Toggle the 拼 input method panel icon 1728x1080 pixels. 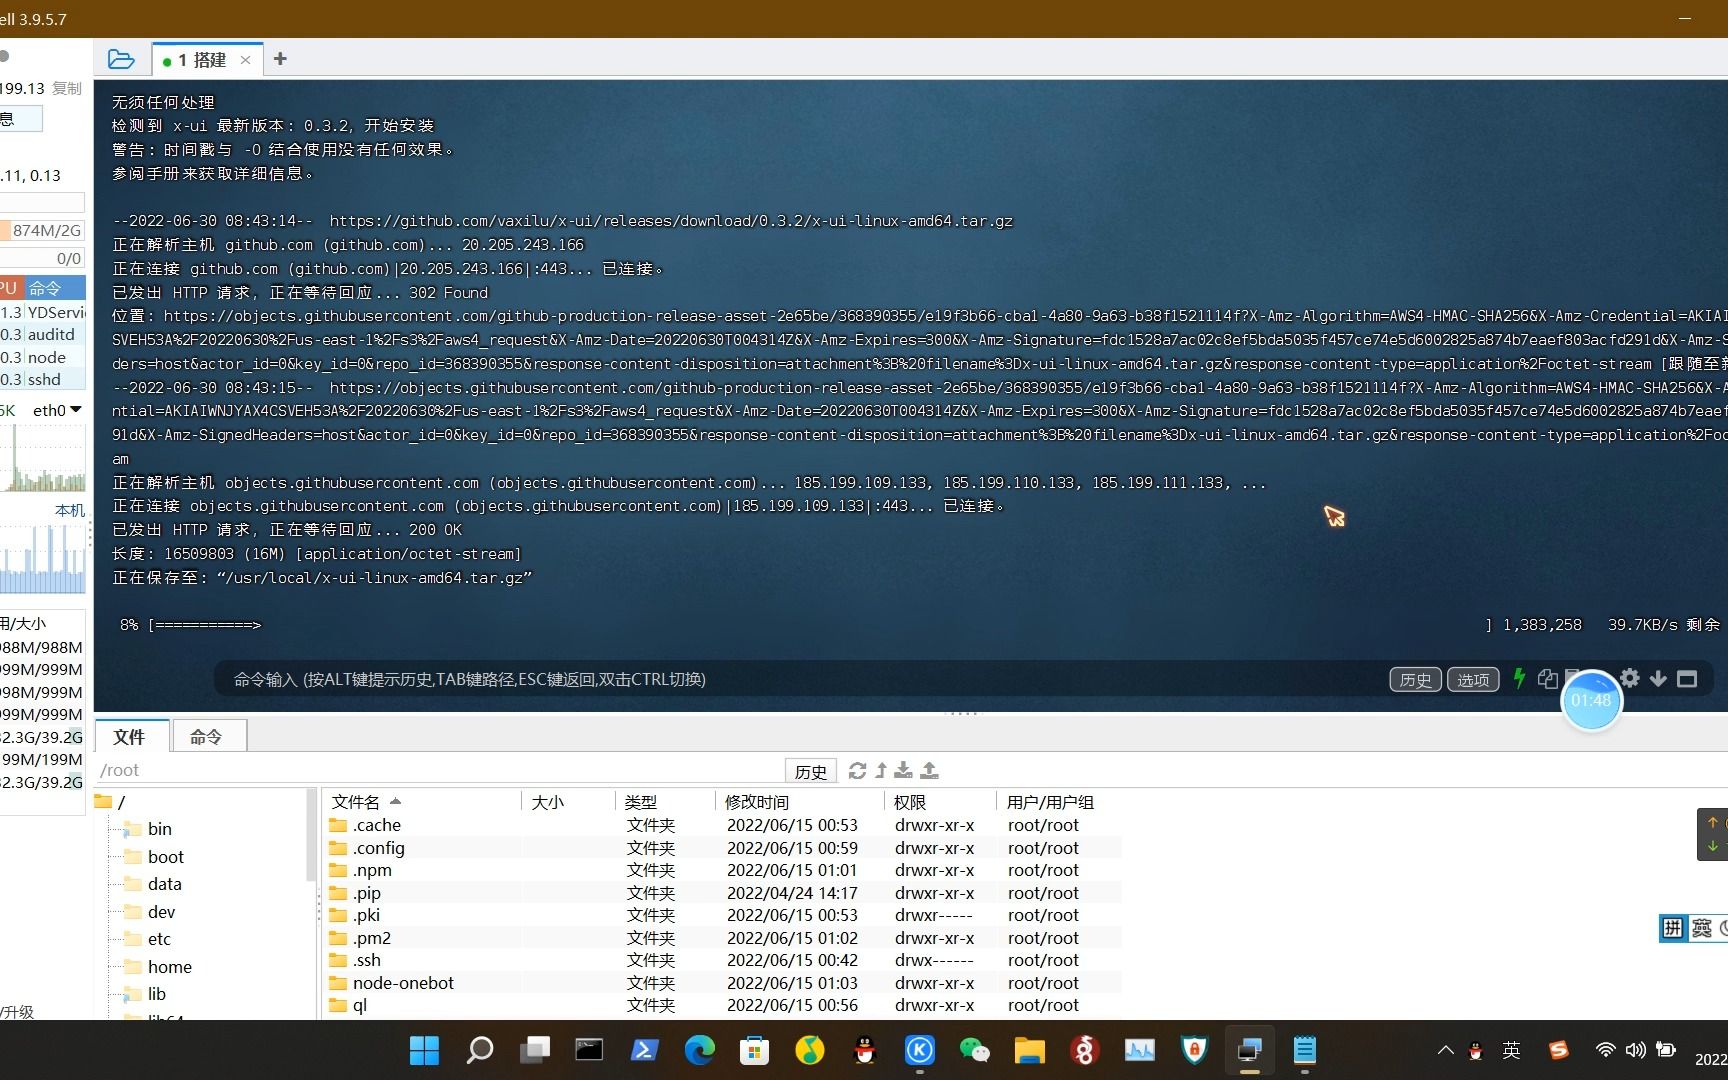pyautogui.click(x=1673, y=928)
